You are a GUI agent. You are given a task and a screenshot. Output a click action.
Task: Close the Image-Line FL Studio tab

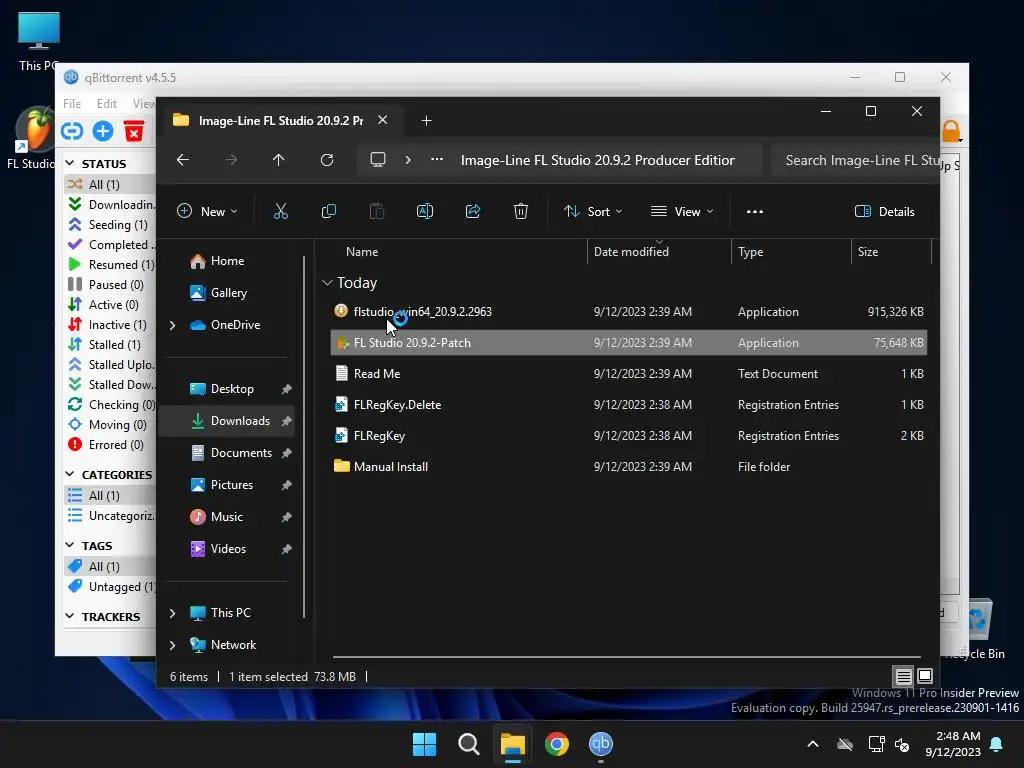click(x=383, y=120)
